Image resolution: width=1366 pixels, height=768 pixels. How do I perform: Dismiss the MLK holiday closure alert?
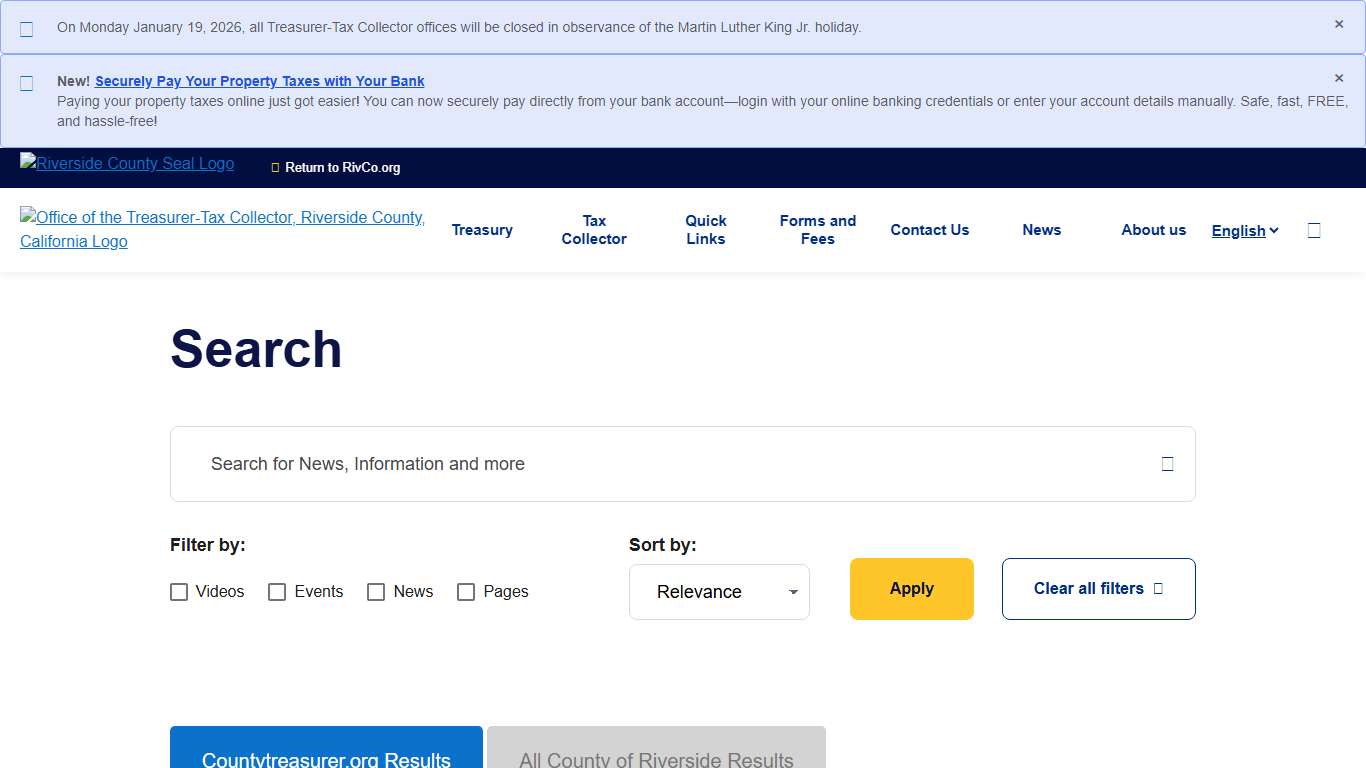(1339, 25)
